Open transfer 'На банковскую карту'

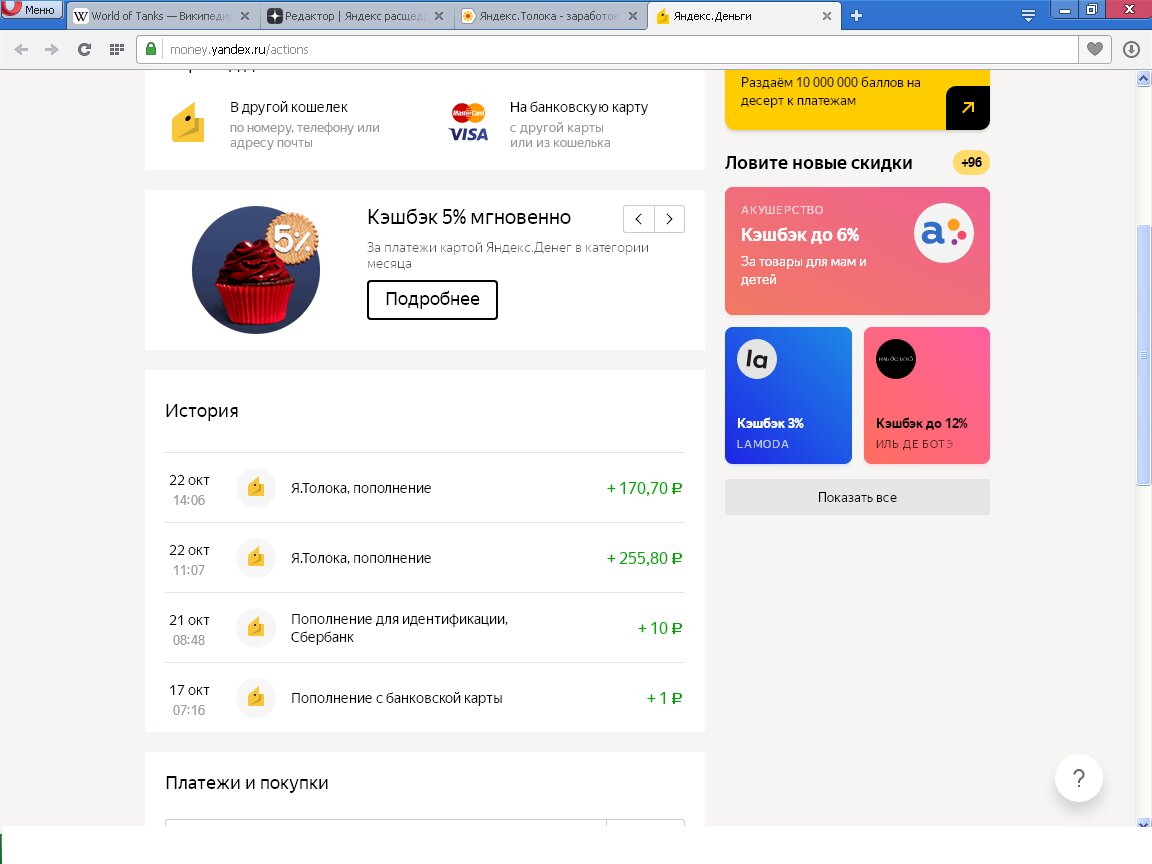pyautogui.click(x=579, y=124)
